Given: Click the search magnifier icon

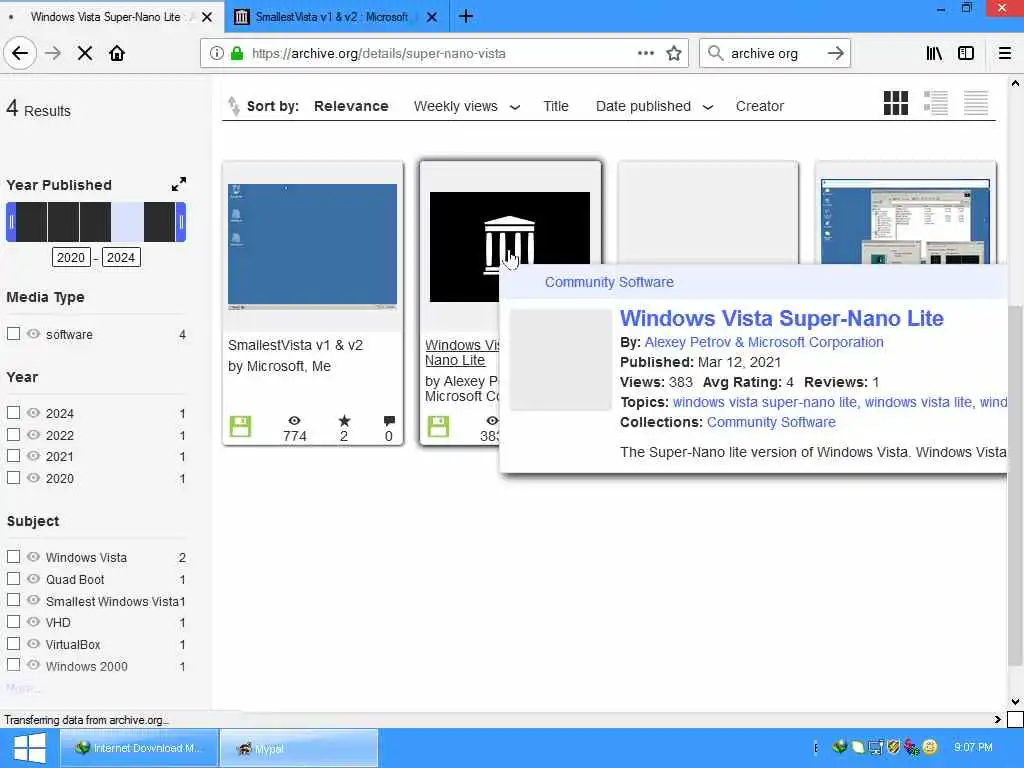Looking at the screenshot, I should [715, 53].
